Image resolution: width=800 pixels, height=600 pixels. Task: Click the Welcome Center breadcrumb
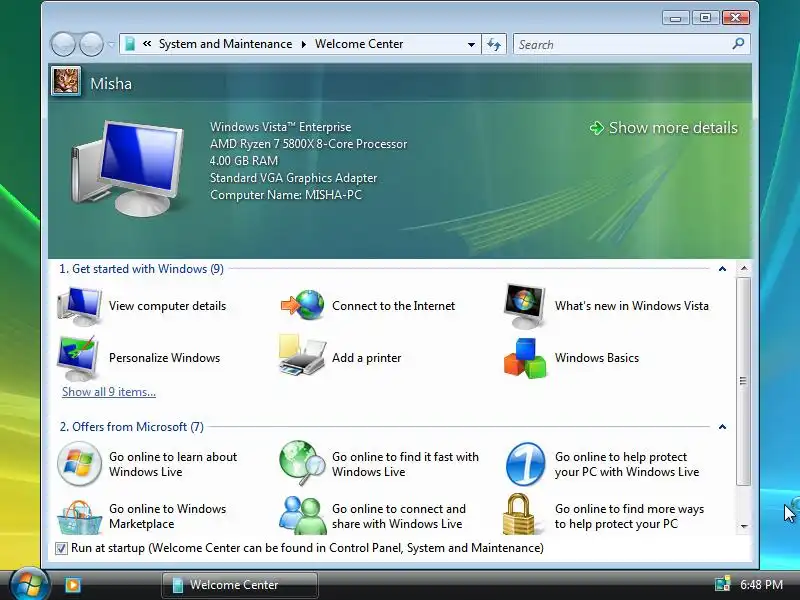[x=359, y=44]
